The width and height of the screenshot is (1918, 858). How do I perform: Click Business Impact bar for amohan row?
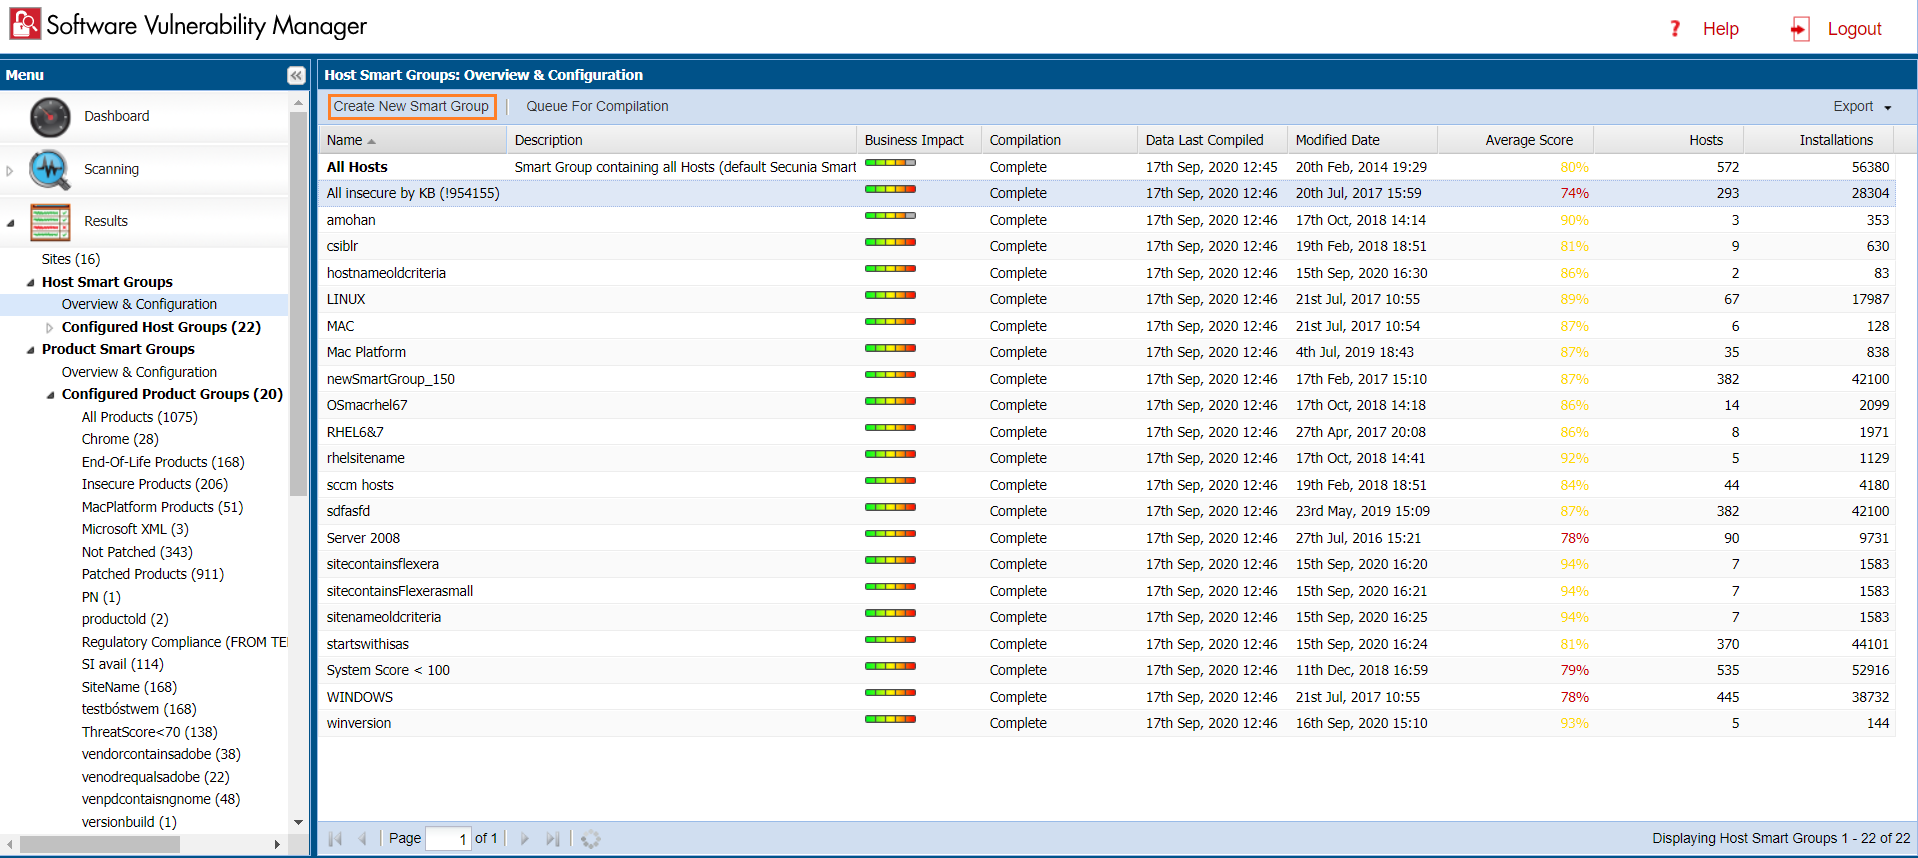[x=890, y=215]
